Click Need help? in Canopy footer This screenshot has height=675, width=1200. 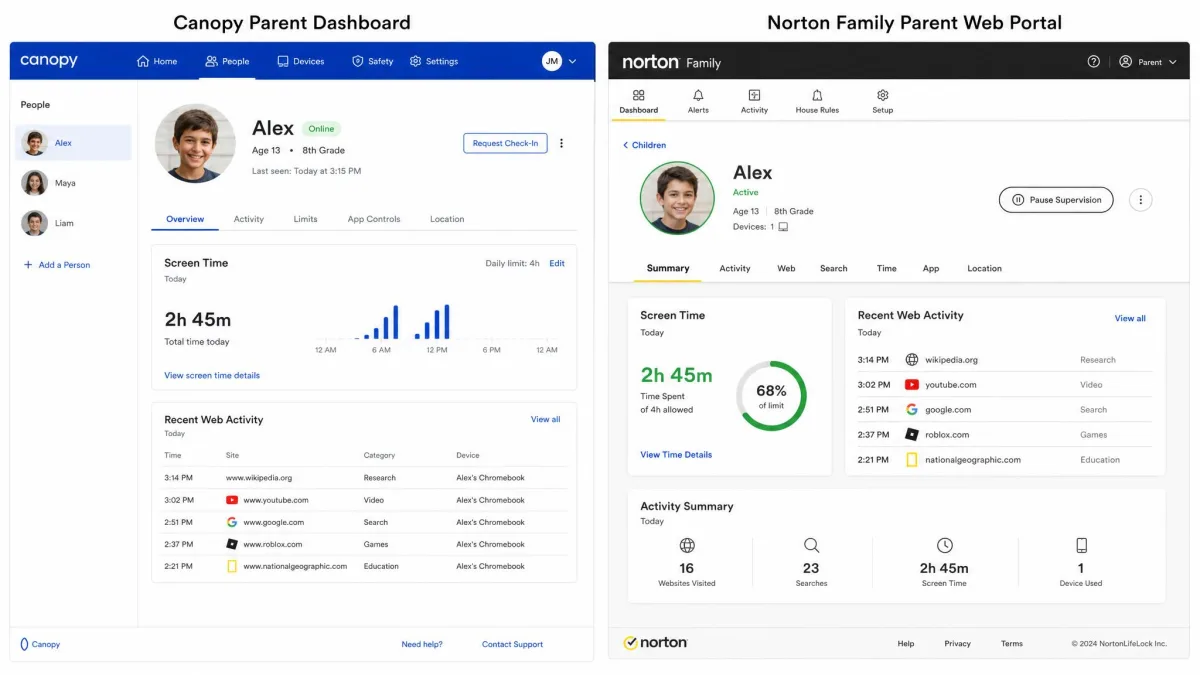pyautogui.click(x=422, y=644)
